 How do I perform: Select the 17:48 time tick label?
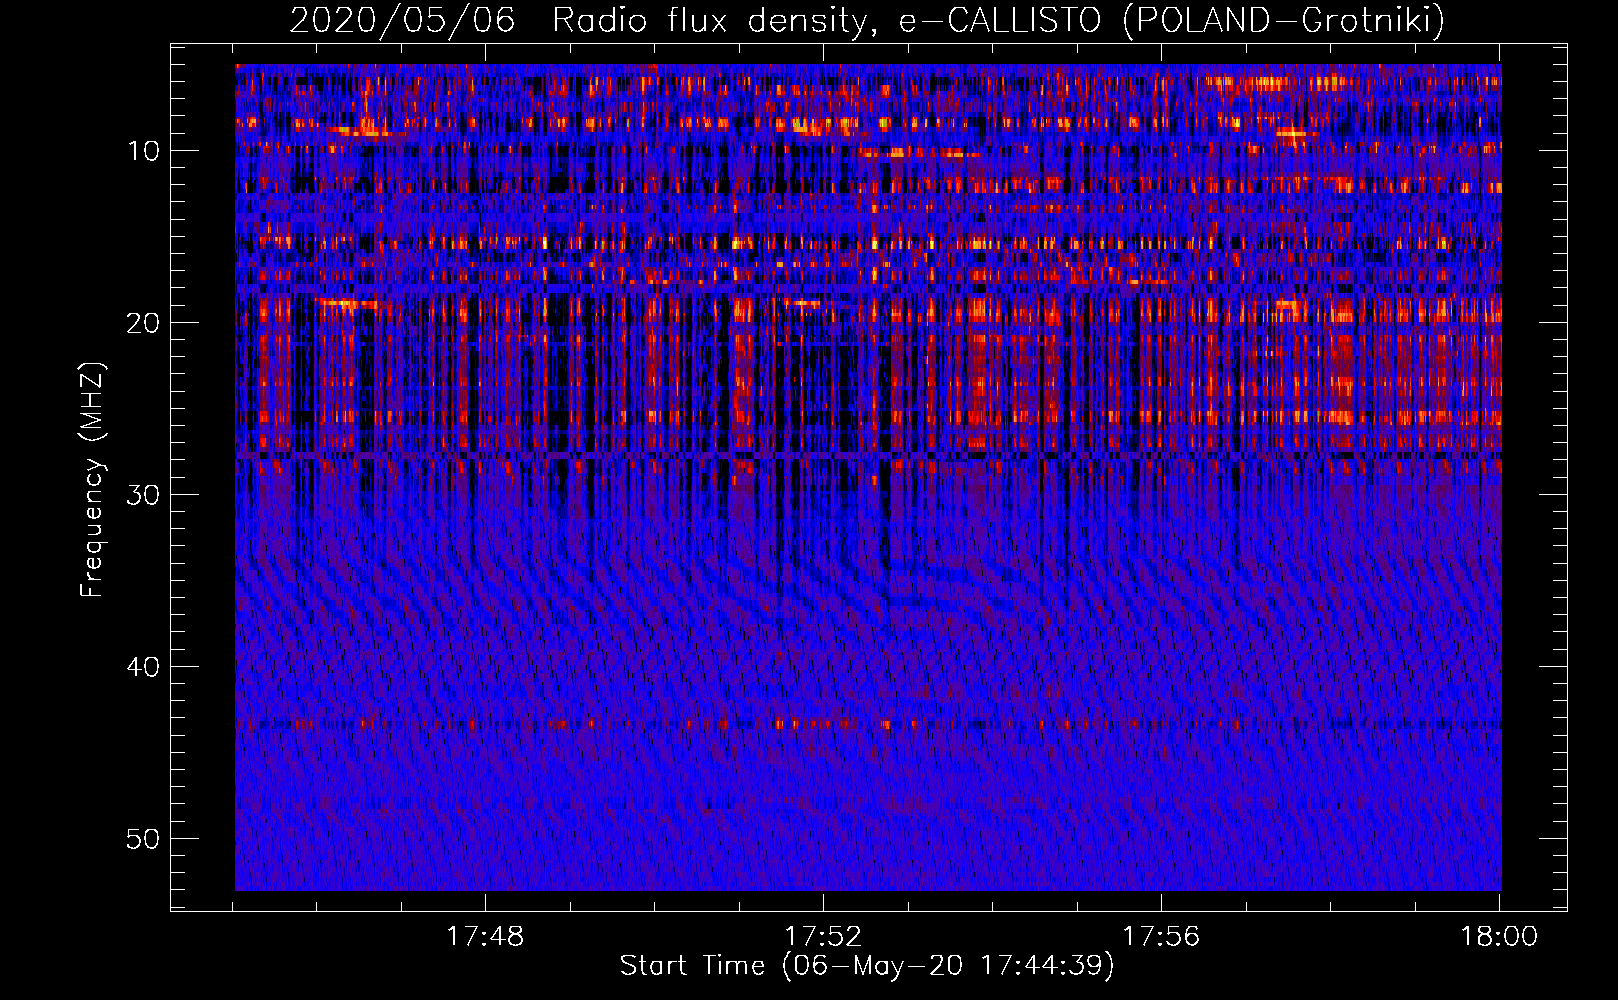485,937
